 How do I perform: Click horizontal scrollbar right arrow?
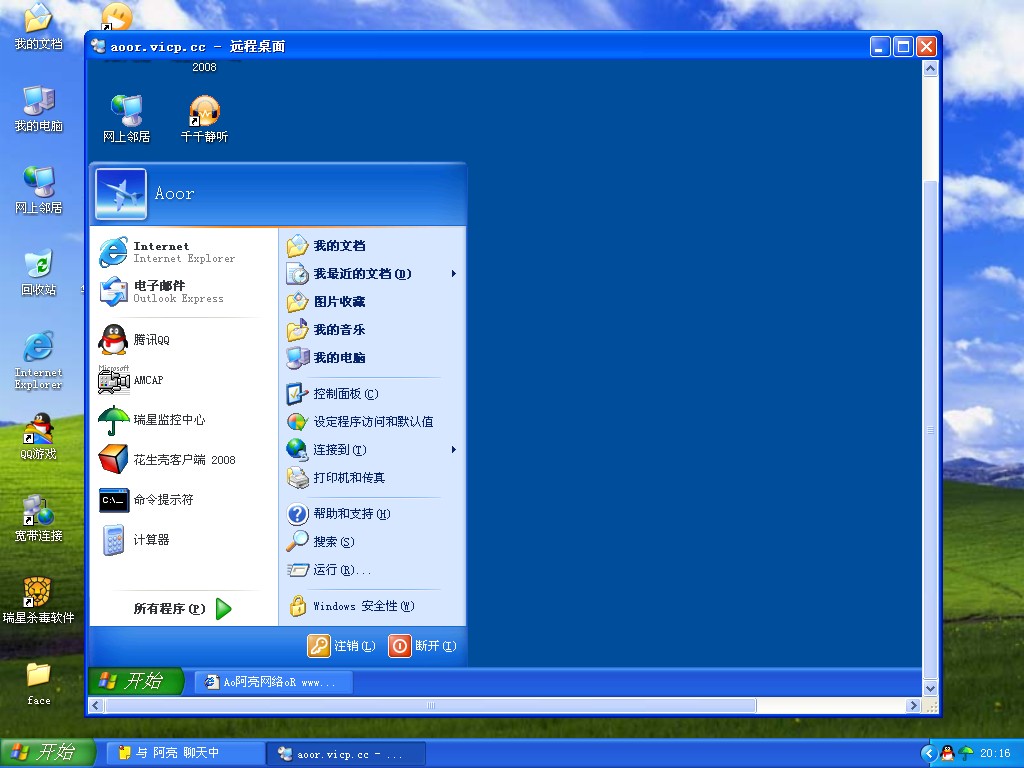(x=914, y=705)
